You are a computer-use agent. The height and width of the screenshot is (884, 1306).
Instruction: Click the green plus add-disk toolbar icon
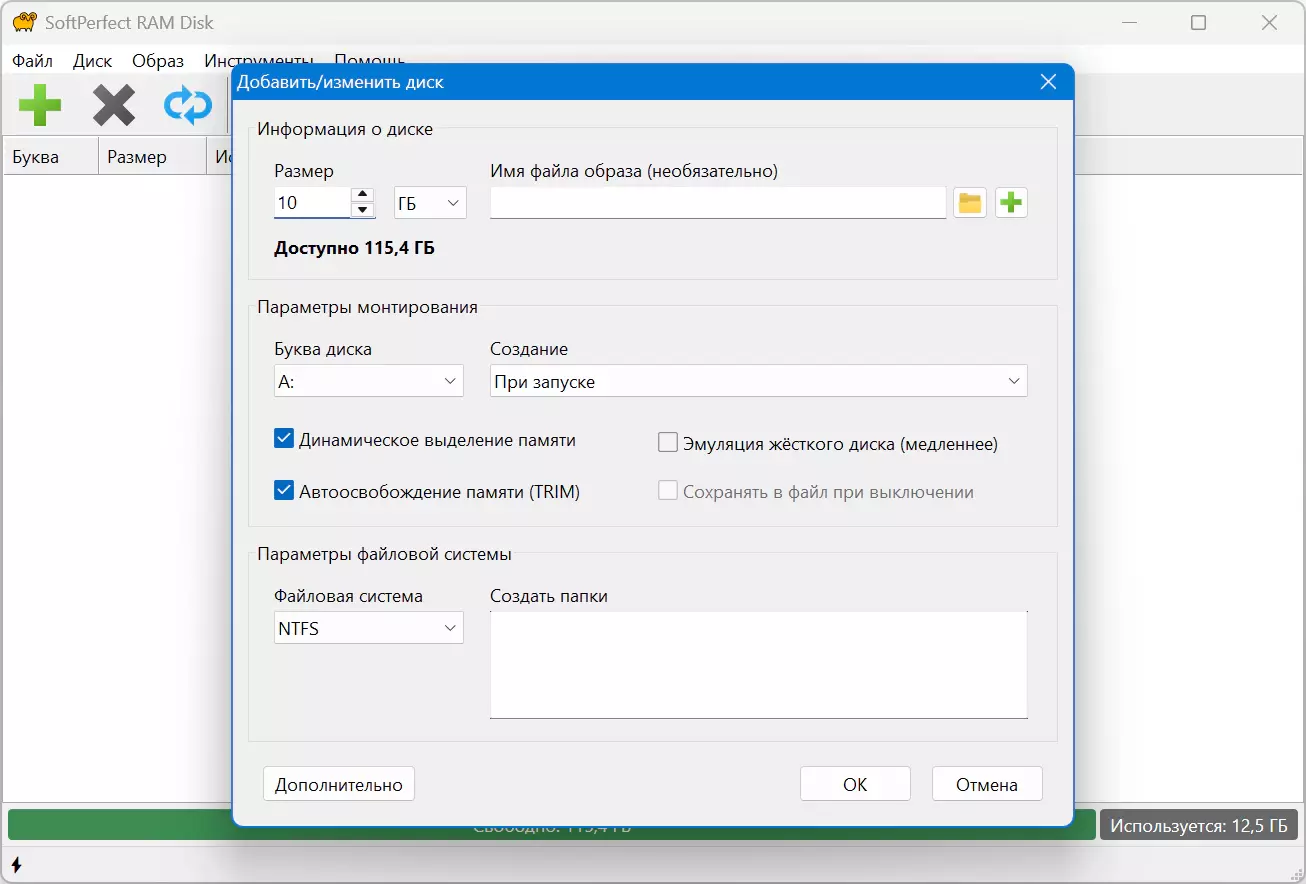point(40,104)
